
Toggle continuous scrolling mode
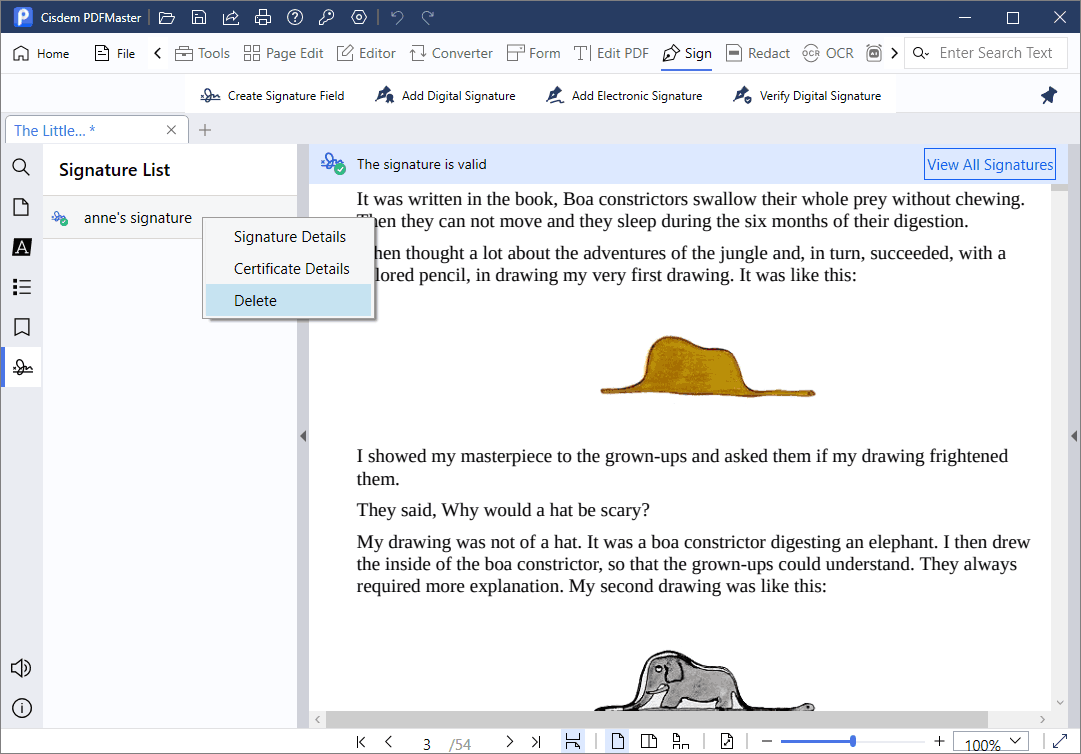click(x=680, y=742)
